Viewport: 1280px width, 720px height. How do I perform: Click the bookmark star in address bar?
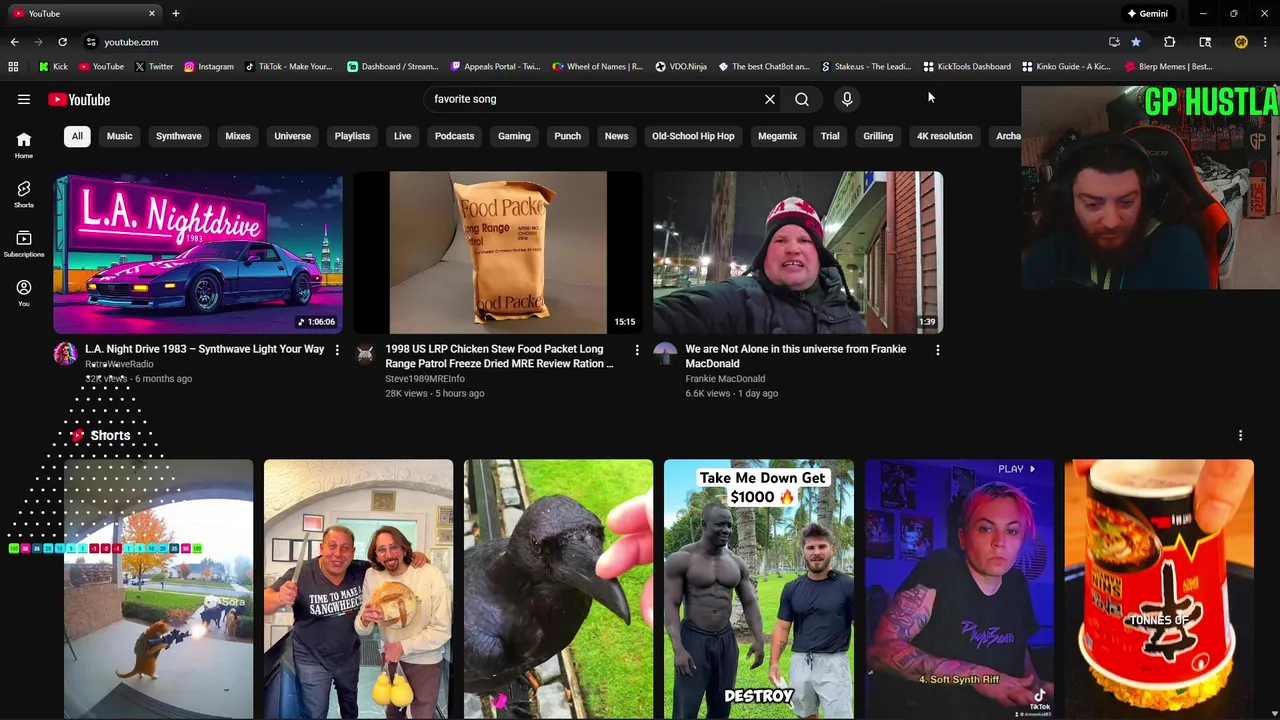point(1136,42)
